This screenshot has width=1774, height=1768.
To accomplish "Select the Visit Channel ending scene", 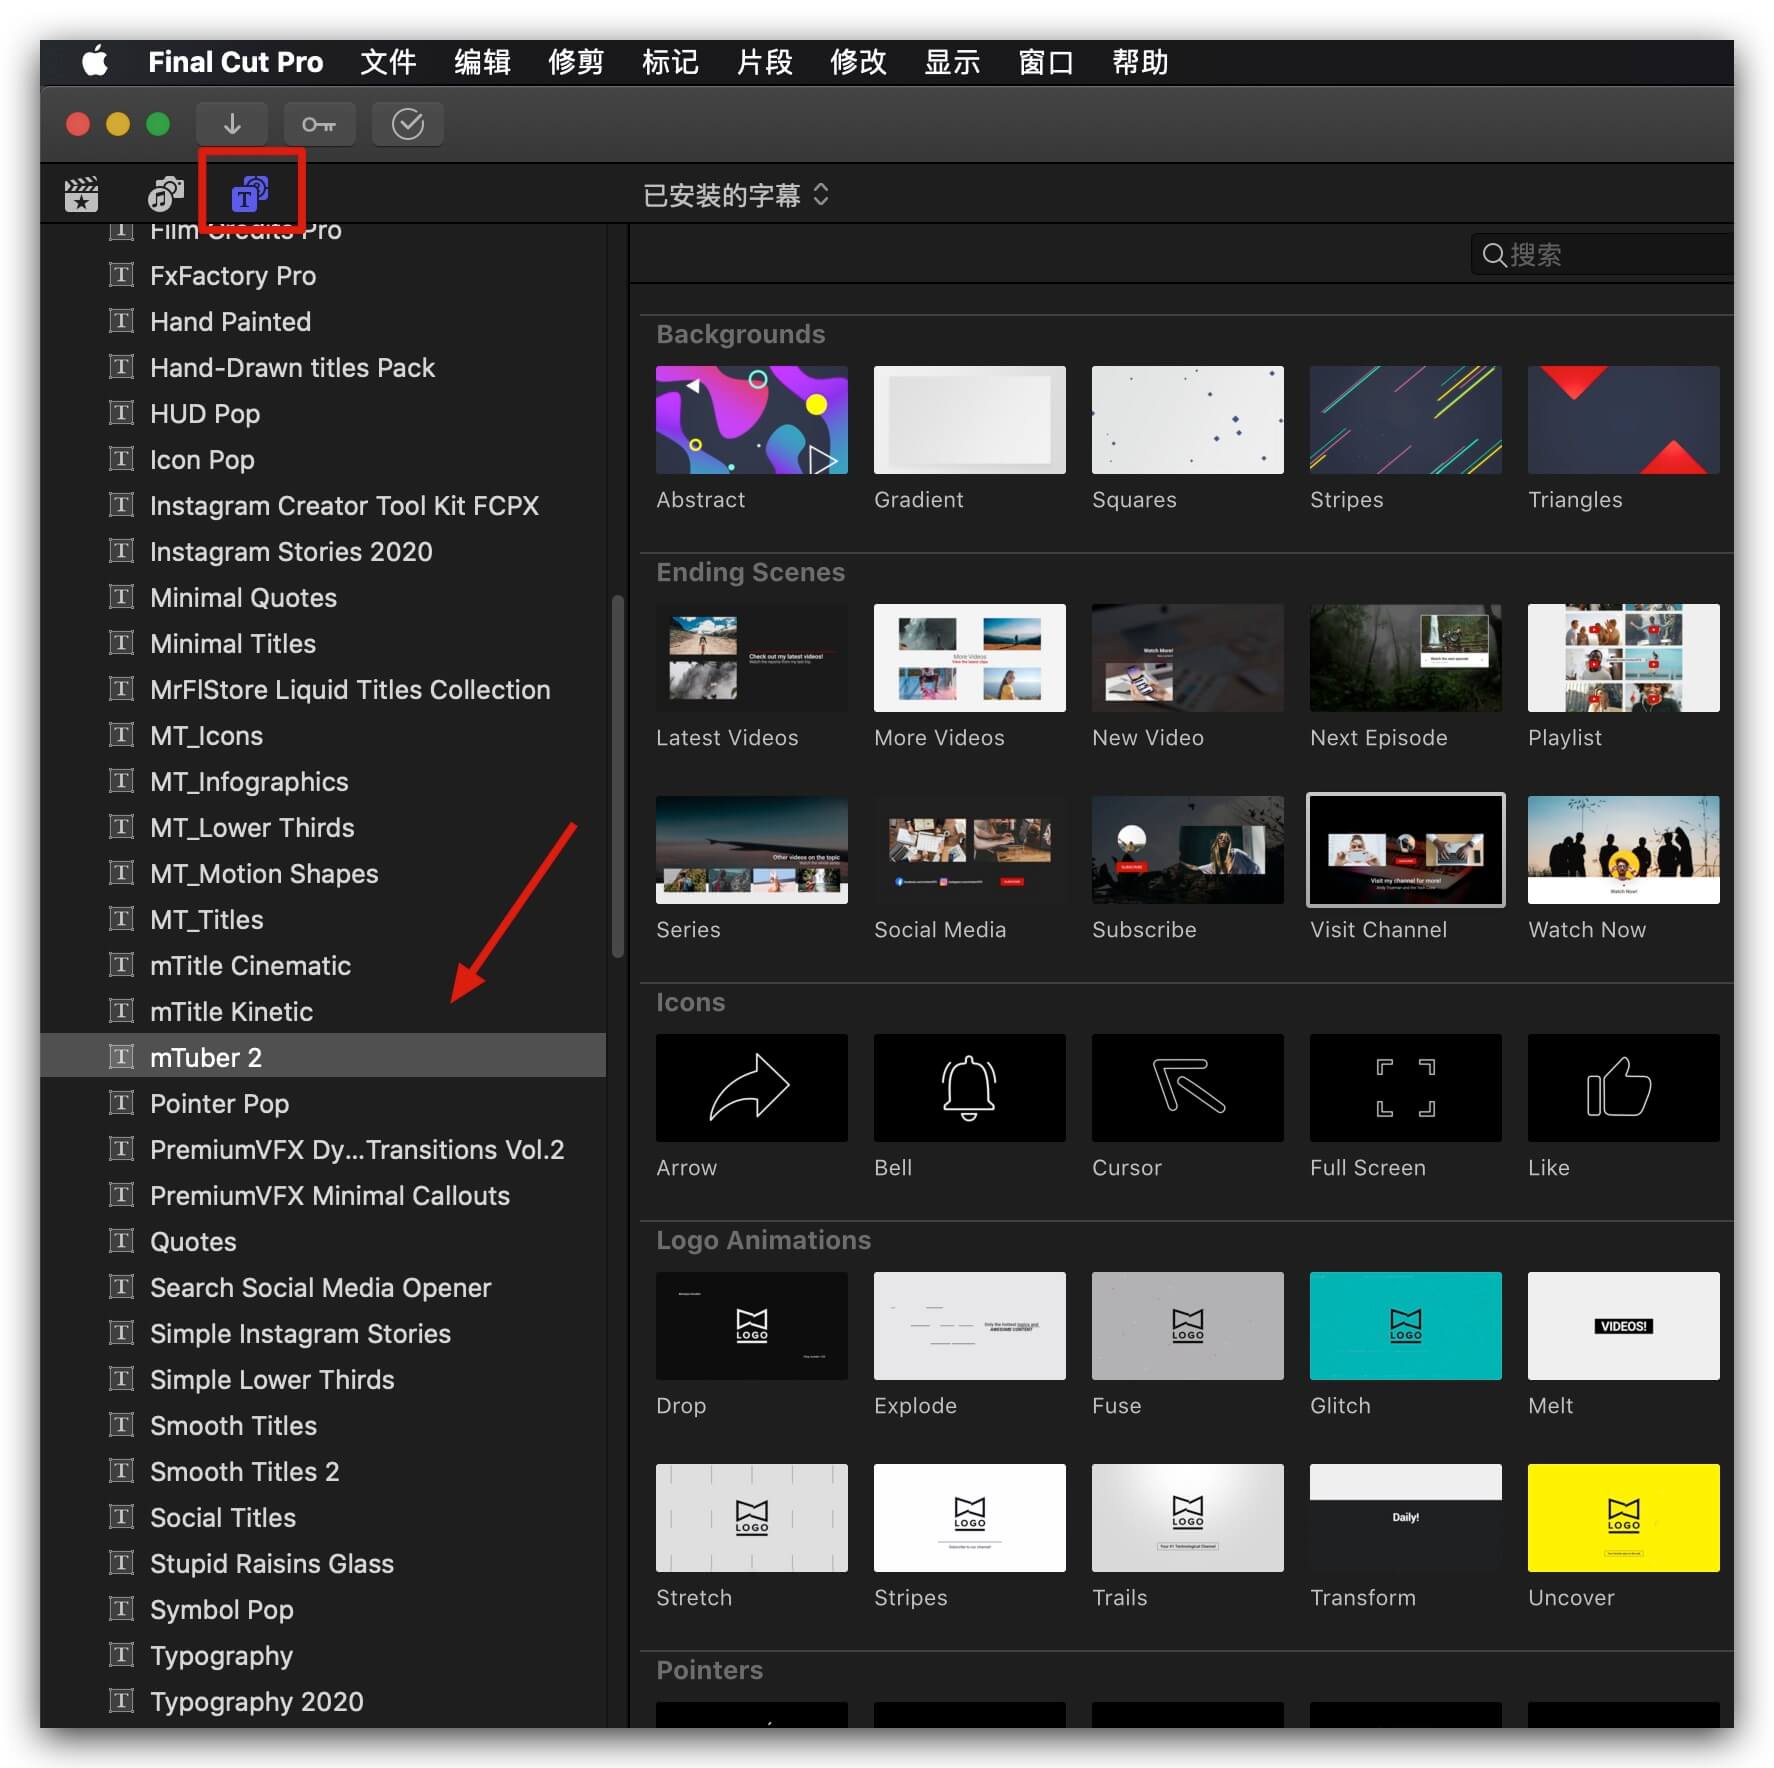I will [1405, 850].
